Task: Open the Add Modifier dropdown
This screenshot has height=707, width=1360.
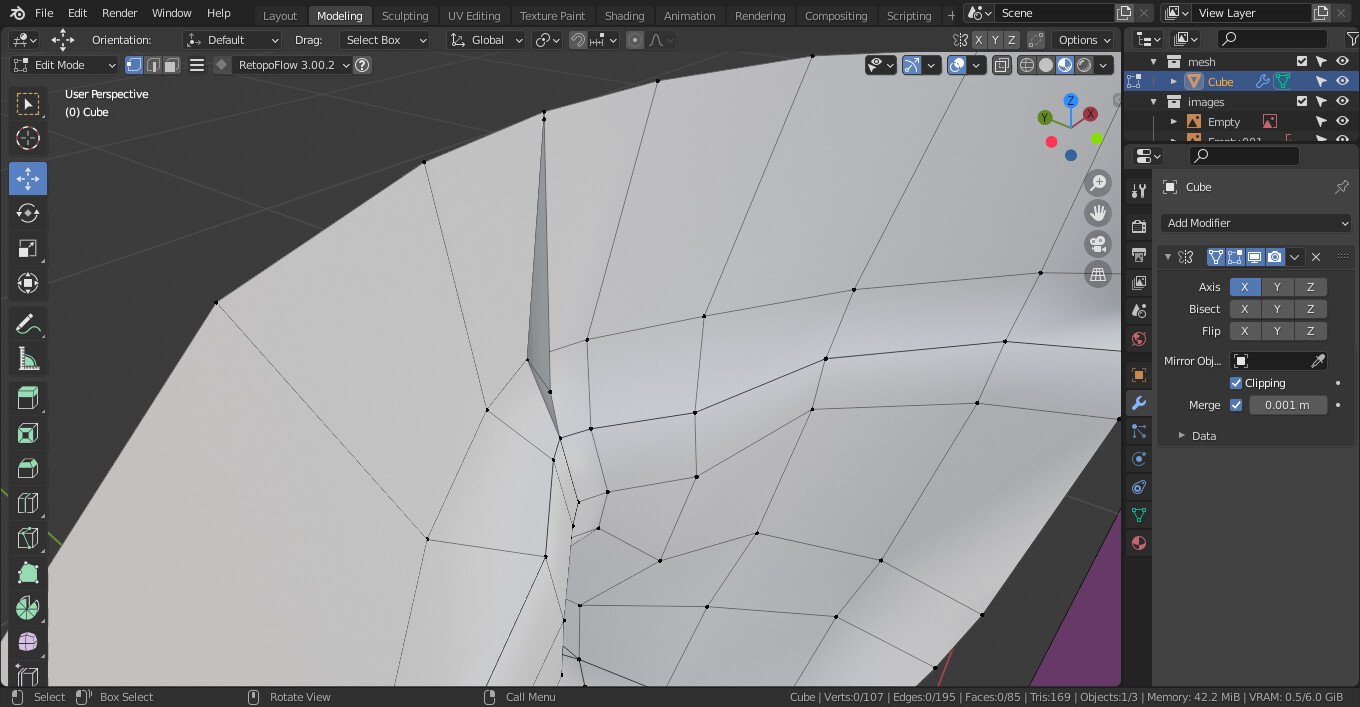Action: coord(1257,223)
